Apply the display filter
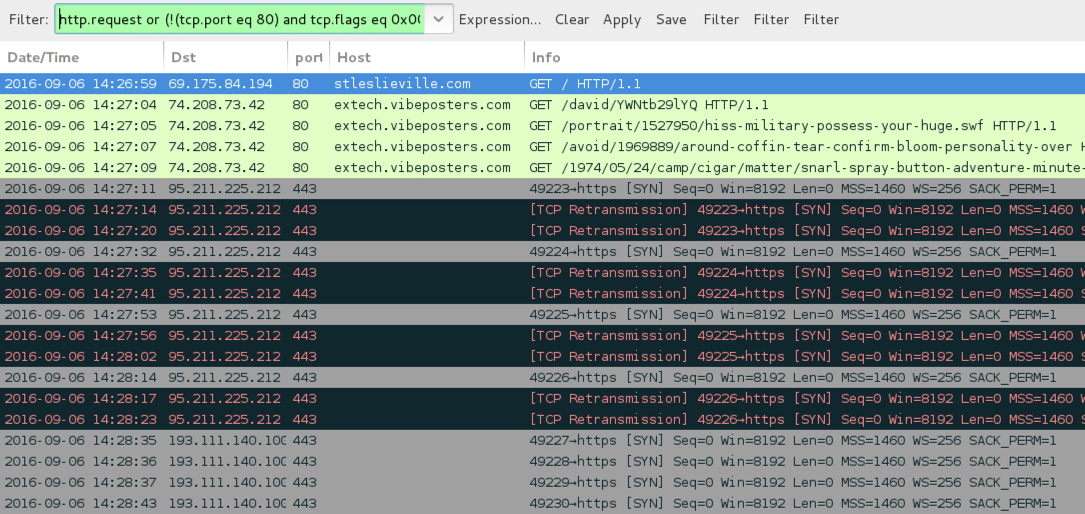Viewport: 1085px width, 514px height. point(621,19)
